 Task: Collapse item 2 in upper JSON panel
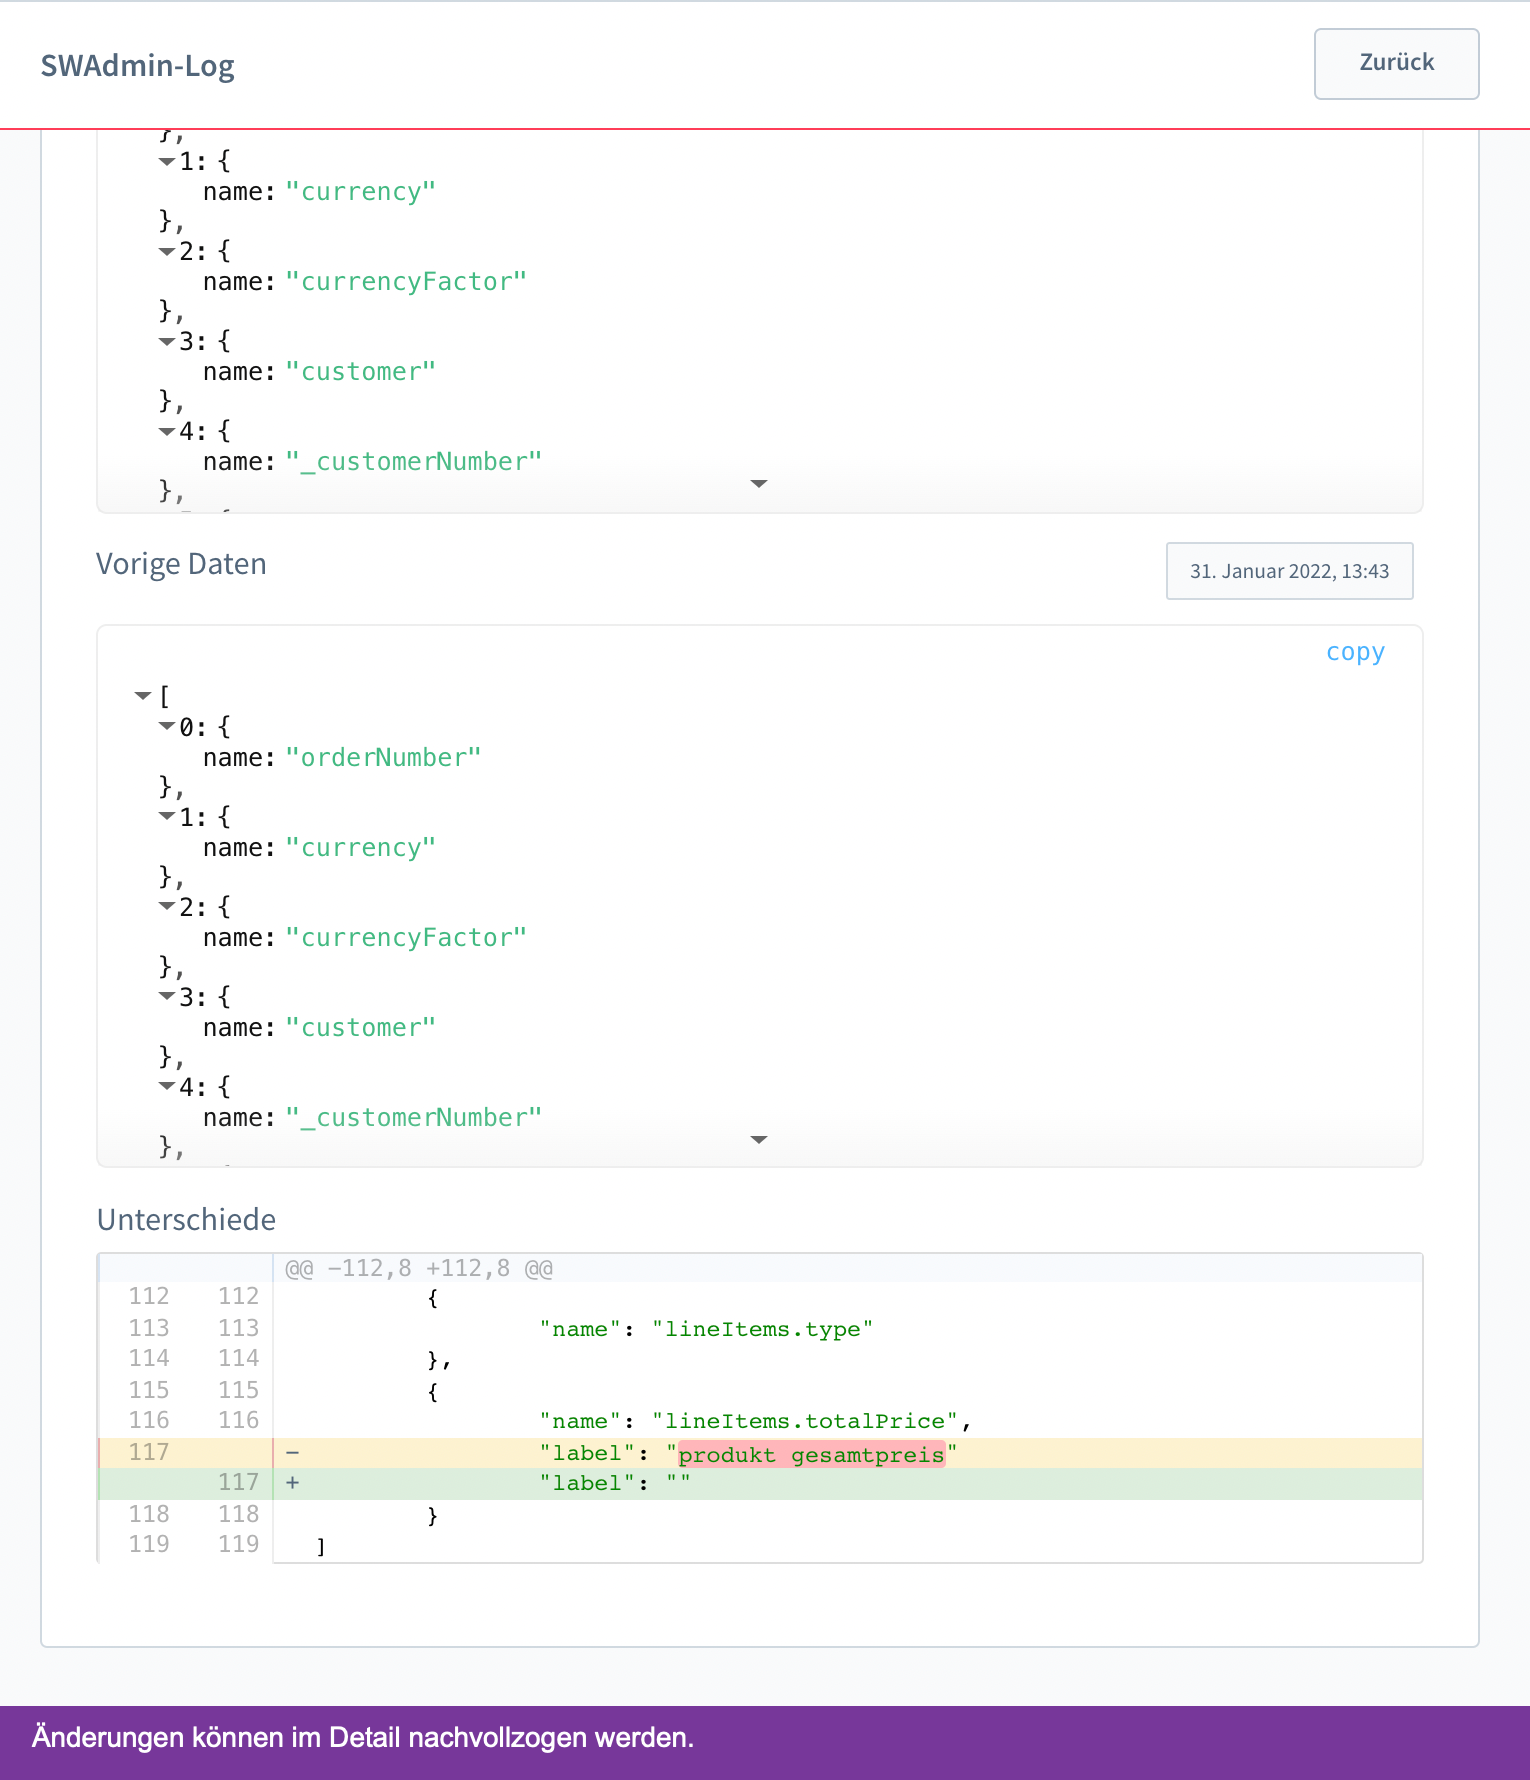[167, 251]
